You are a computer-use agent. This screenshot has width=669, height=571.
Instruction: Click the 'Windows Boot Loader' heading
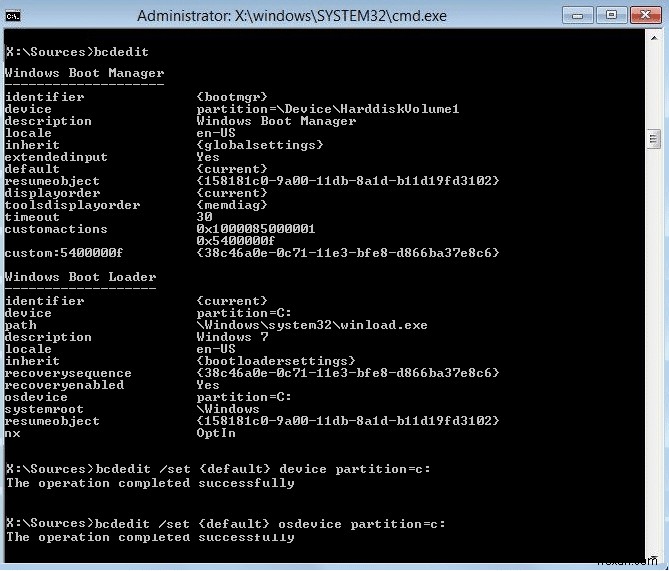(x=81, y=277)
